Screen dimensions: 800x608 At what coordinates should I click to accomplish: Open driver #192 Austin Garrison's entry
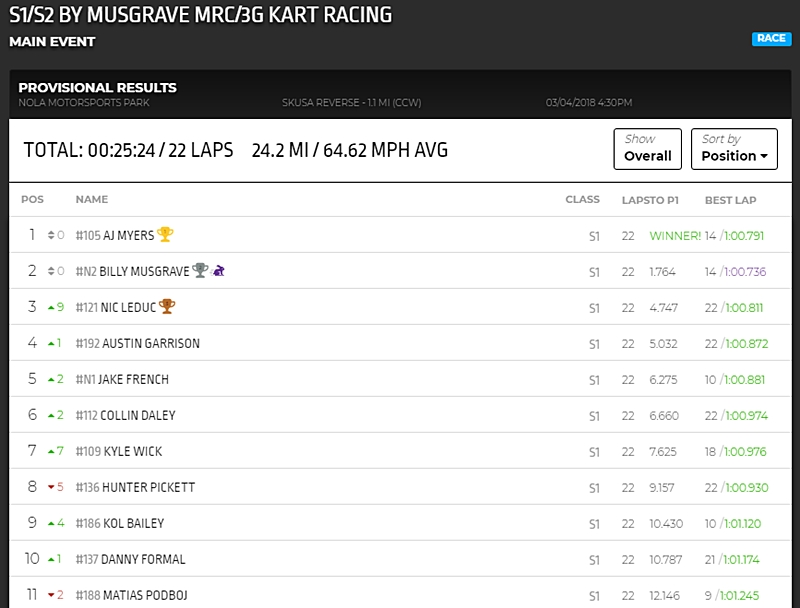pos(138,343)
